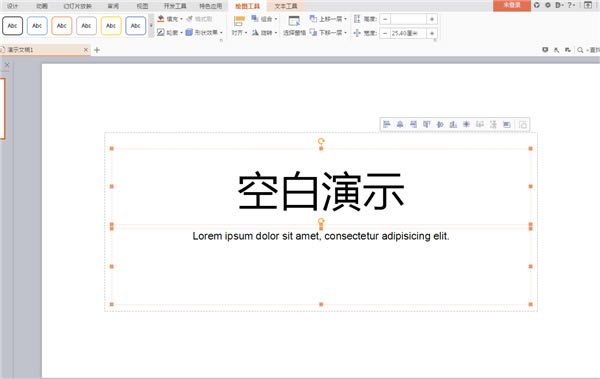
Task: Switch to the Text Tools (文本工具) tab
Action: tap(285, 6)
